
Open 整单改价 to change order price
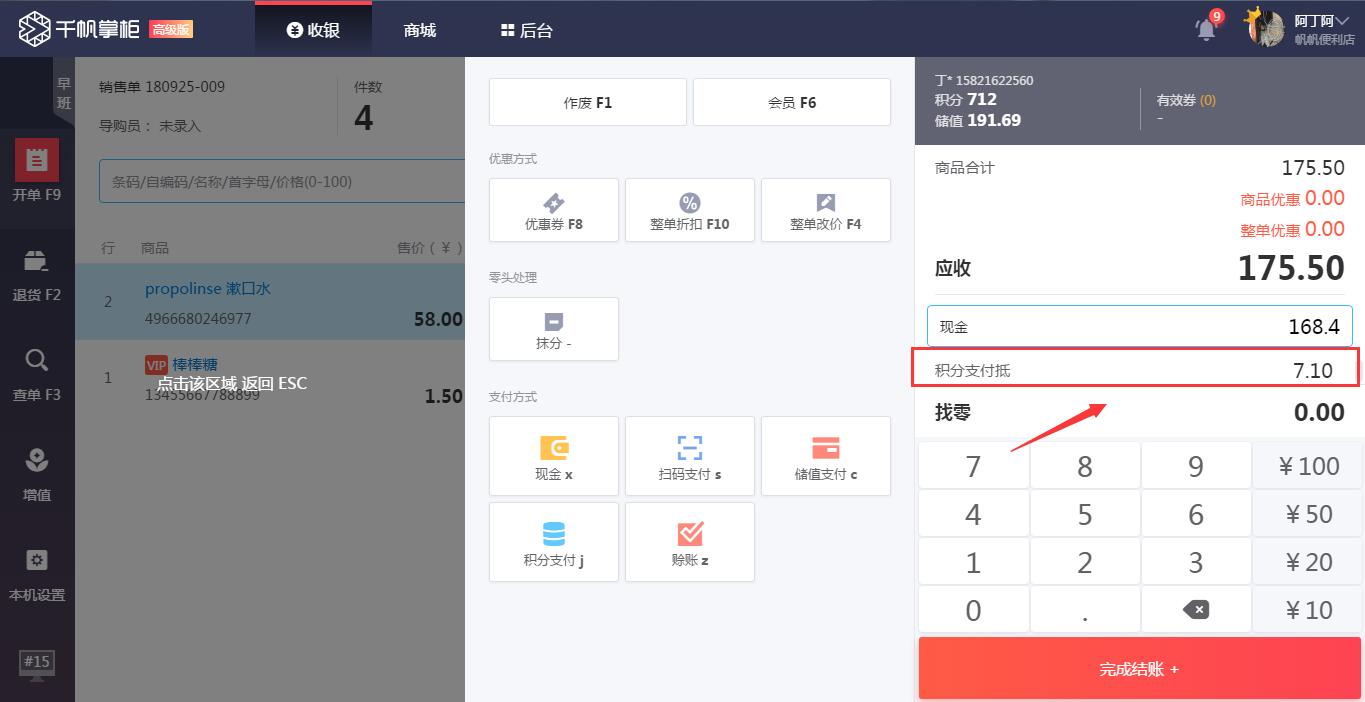(825, 210)
